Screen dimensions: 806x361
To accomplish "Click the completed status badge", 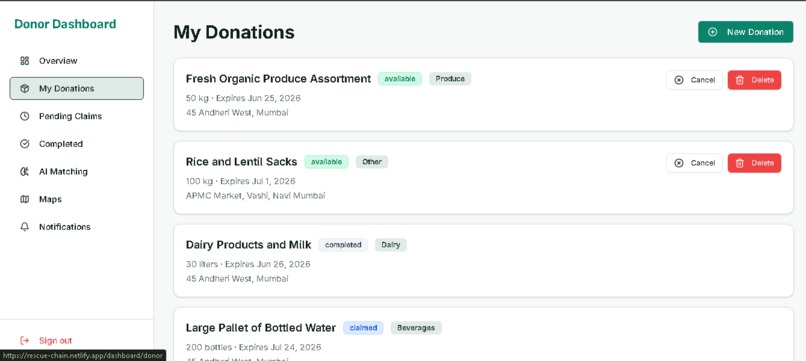I will point(343,245).
